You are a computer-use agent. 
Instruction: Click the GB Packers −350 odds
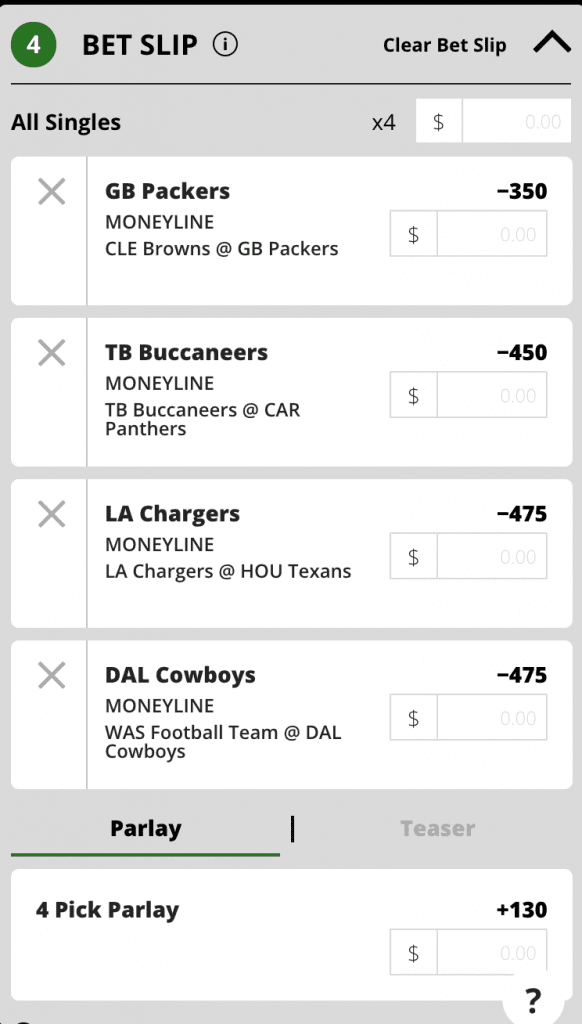(x=522, y=191)
